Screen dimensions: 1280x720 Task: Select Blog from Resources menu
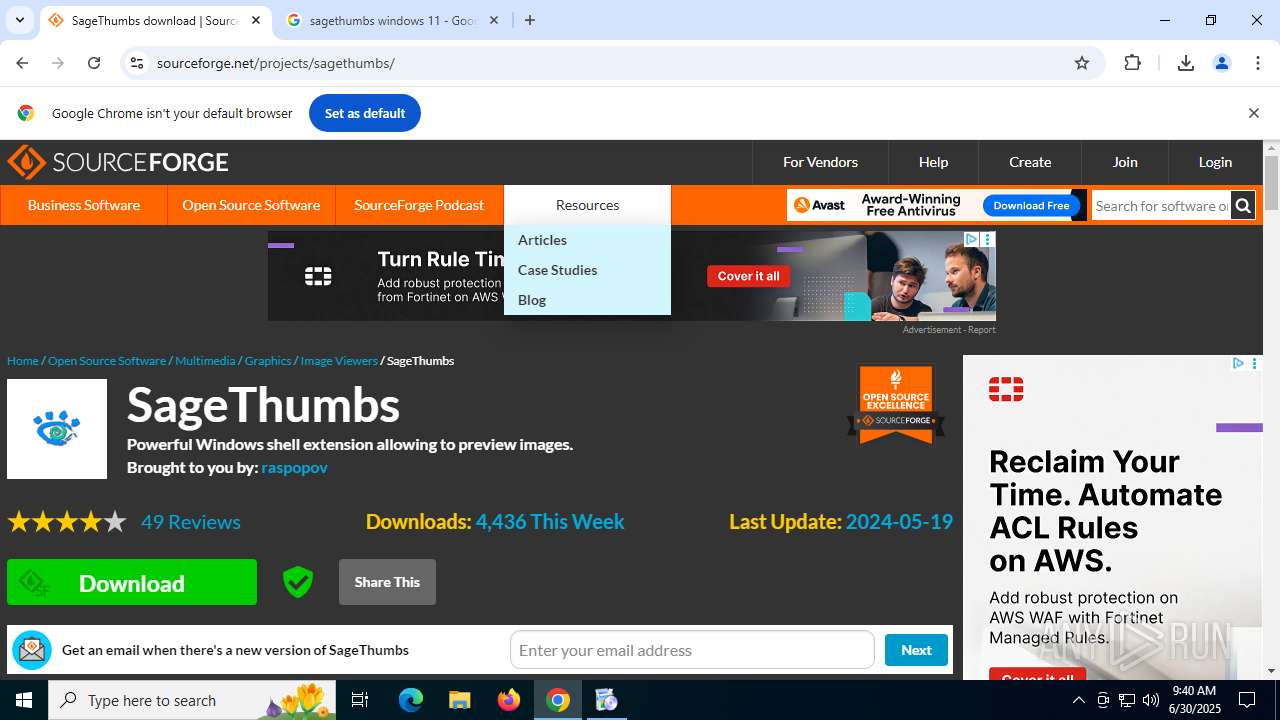[x=532, y=300]
